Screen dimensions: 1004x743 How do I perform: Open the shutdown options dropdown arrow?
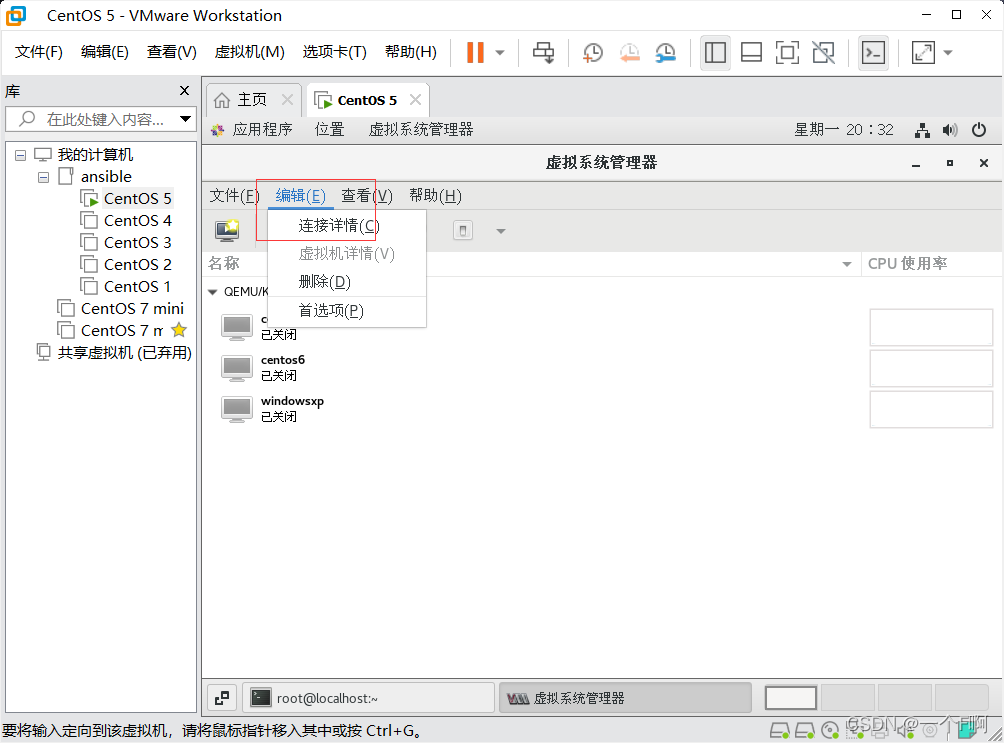(x=501, y=231)
